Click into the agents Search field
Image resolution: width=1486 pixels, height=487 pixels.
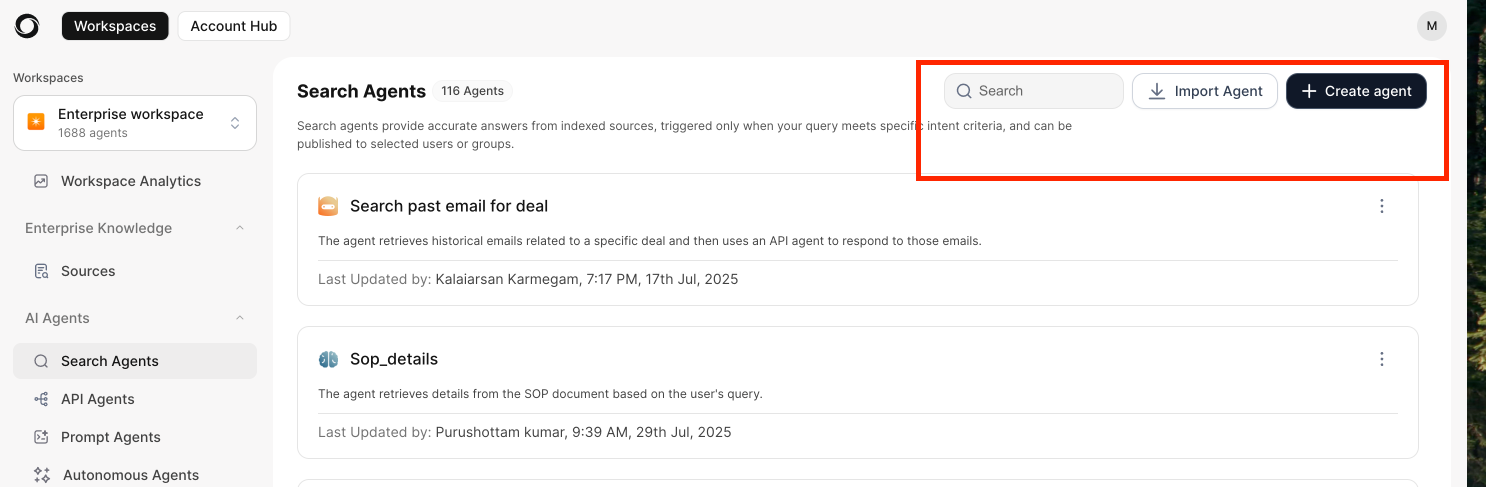click(x=1034, y=91)
